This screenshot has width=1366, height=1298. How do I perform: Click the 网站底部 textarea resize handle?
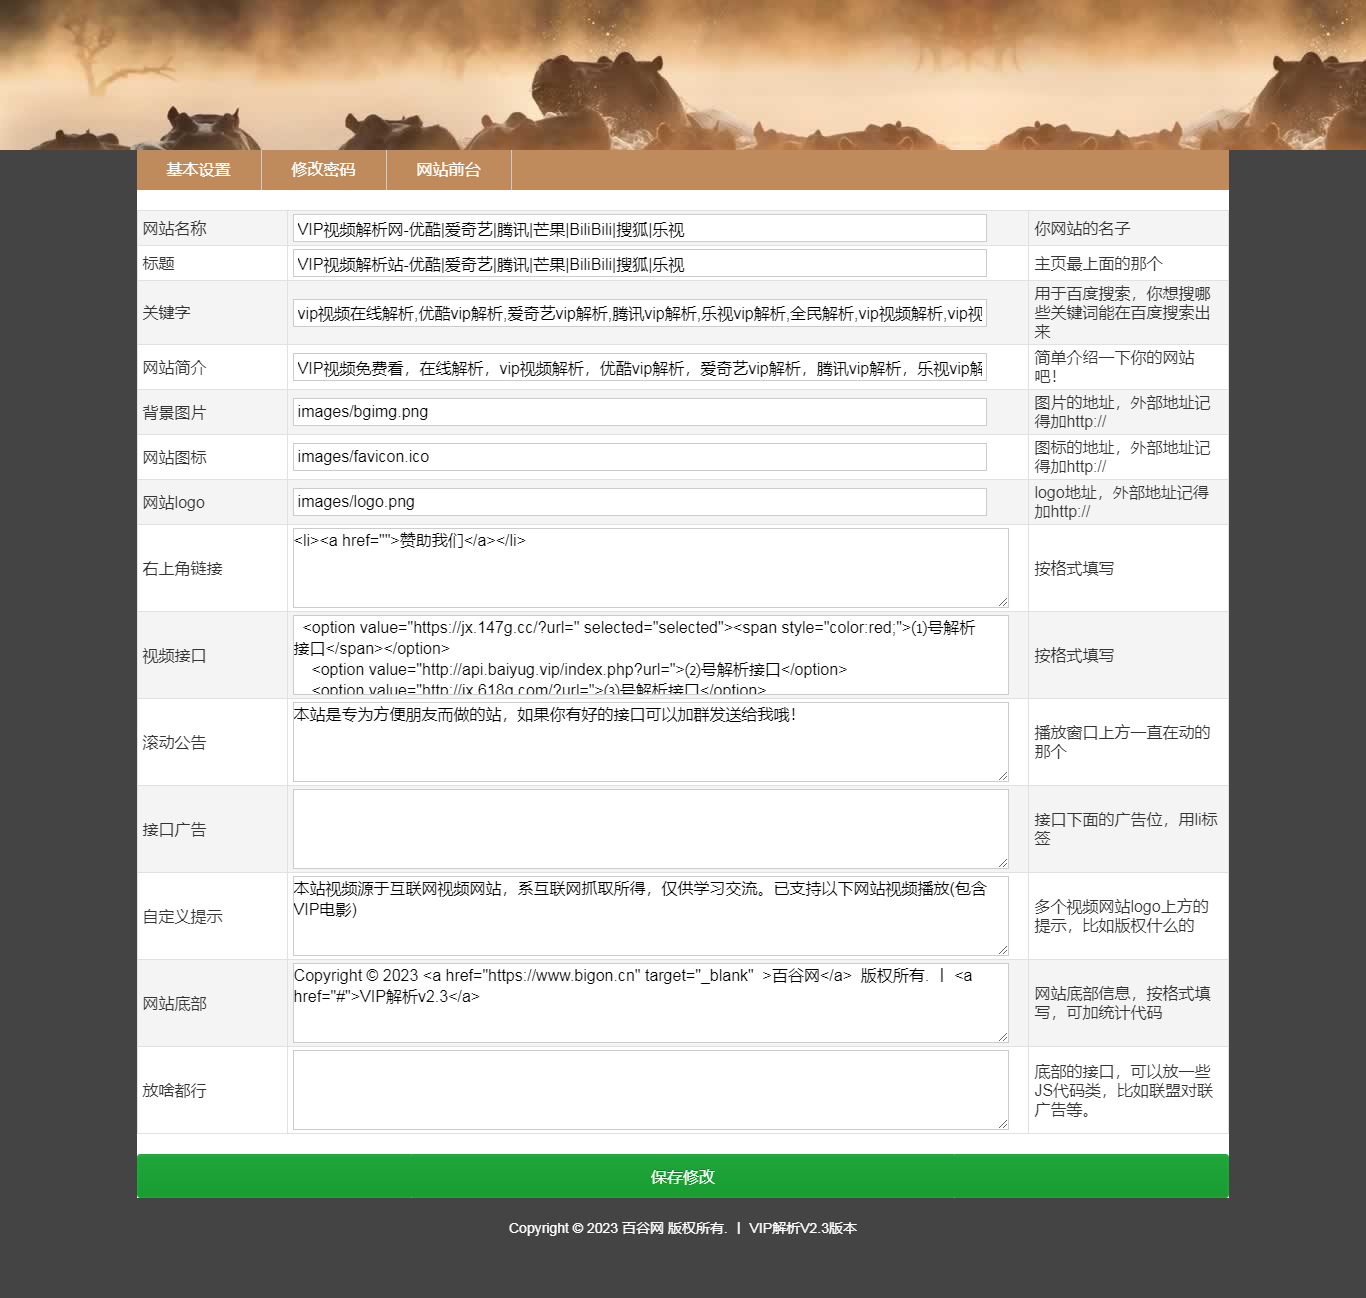[1003, 1037]
